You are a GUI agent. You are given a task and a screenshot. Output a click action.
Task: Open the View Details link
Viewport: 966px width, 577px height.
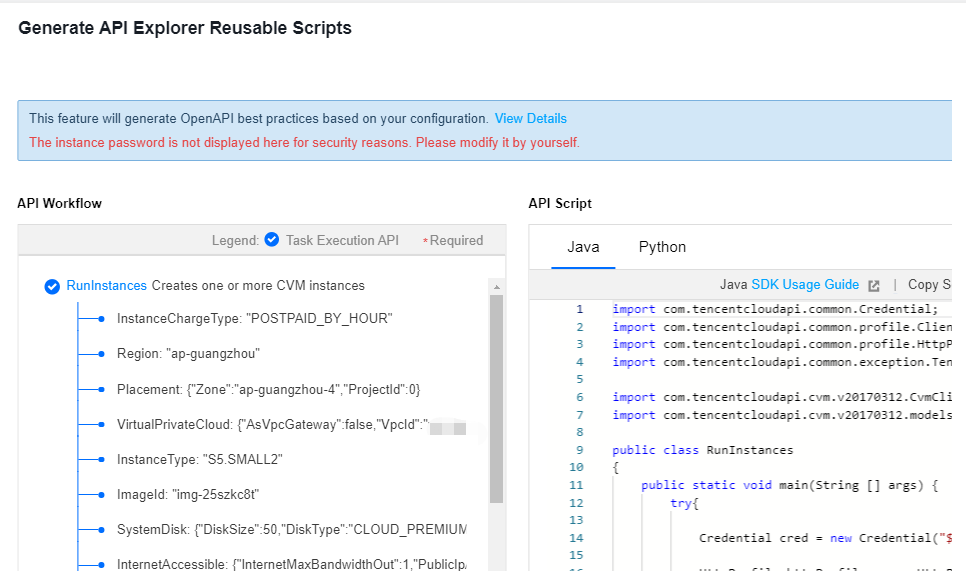coord(530,119)
